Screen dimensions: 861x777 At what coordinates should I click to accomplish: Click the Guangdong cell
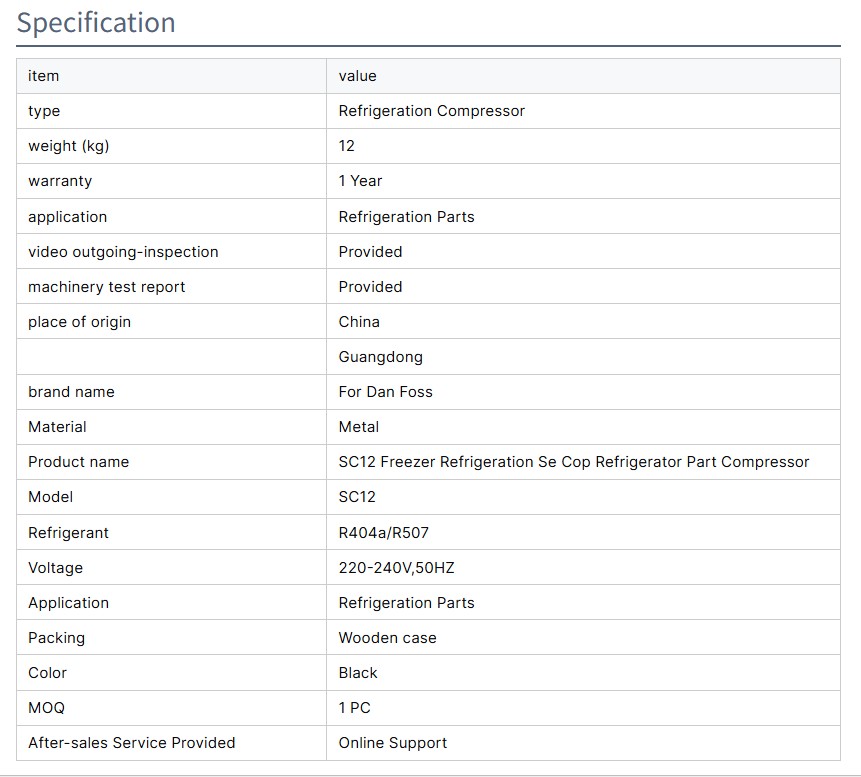click(x=380, y=357)
